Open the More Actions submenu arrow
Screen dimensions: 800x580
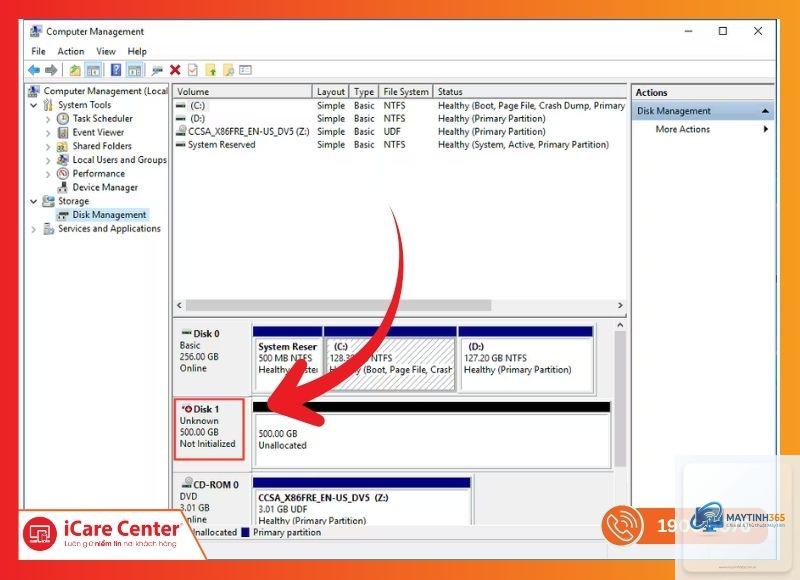tap(765, 129)
